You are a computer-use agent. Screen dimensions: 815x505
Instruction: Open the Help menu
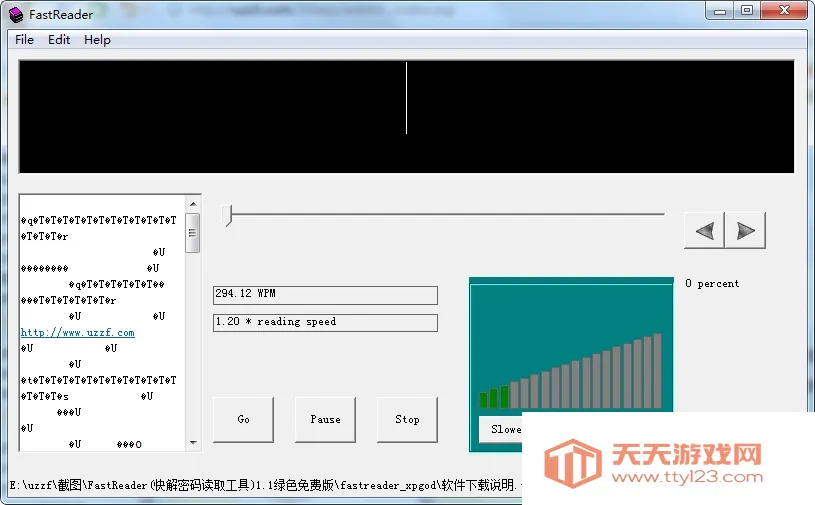(x=97, y=39)
